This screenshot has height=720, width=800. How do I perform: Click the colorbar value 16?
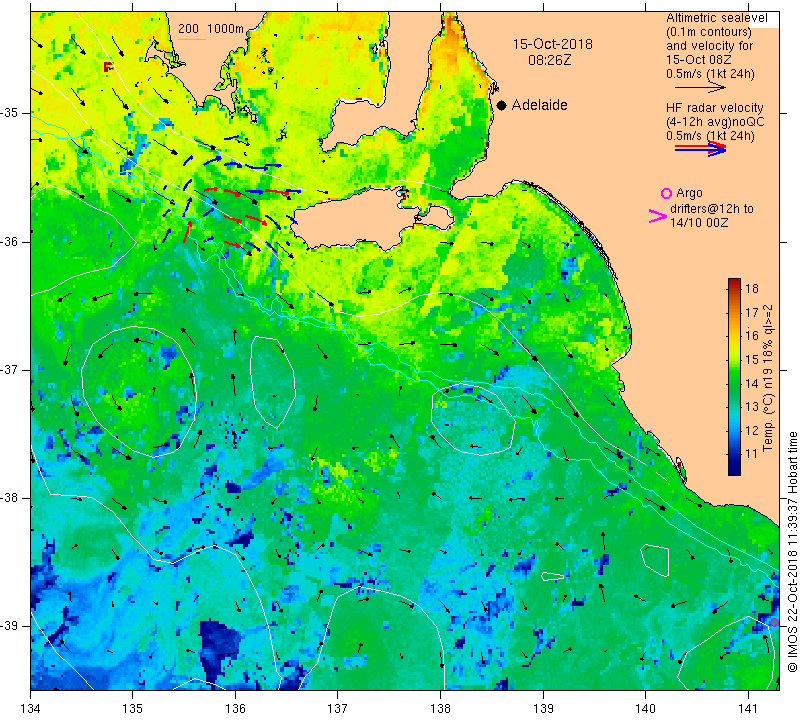pyautogui.click(x=752, y=335)
